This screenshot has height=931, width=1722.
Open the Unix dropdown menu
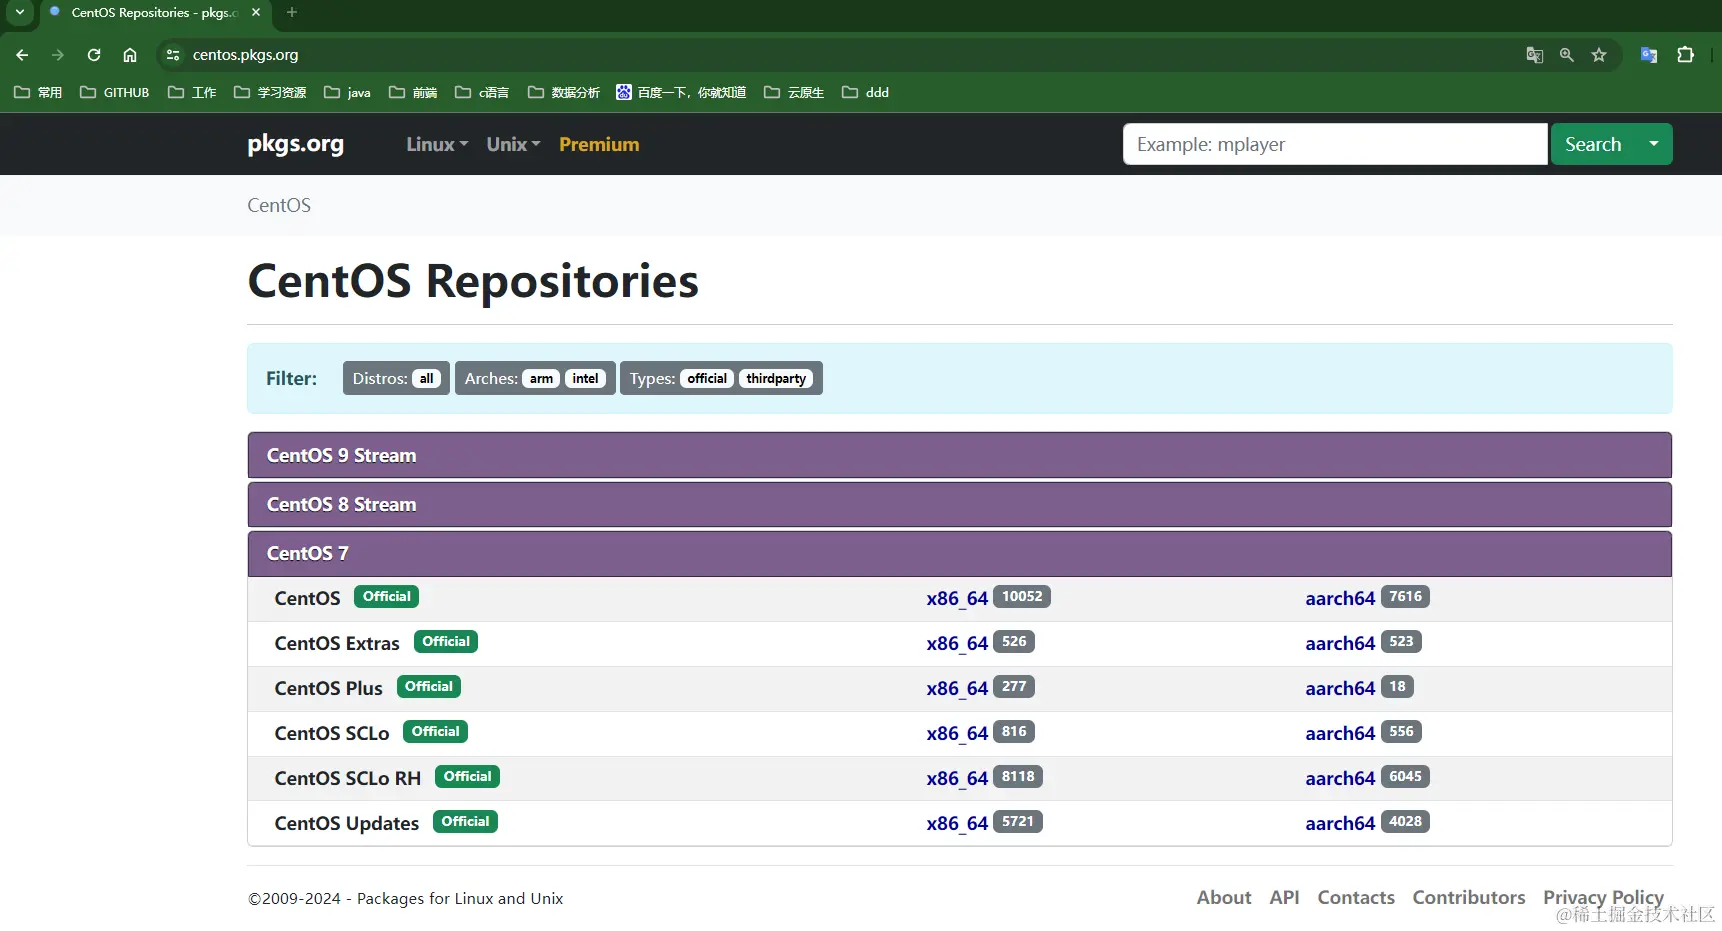tap(513, 144)
